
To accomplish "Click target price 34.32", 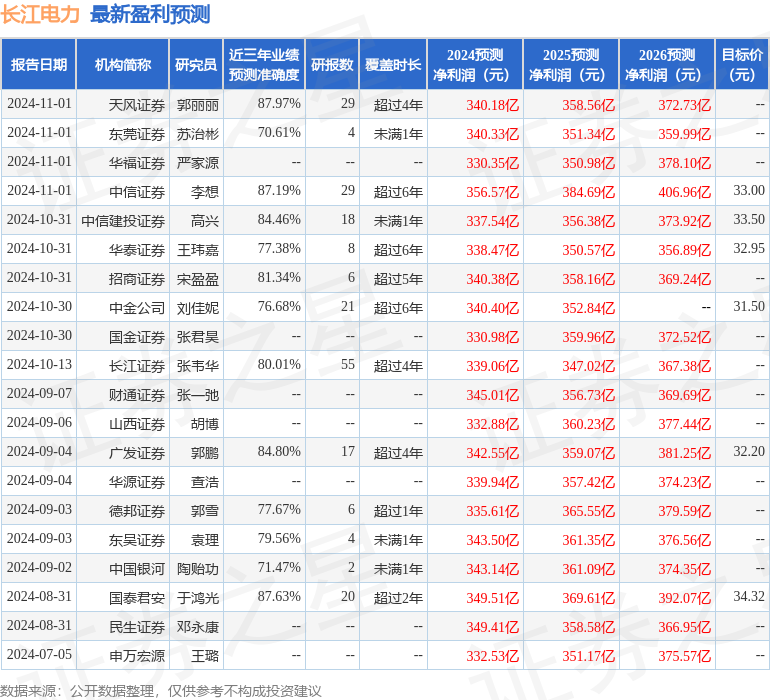I will [x=749, y=596].
